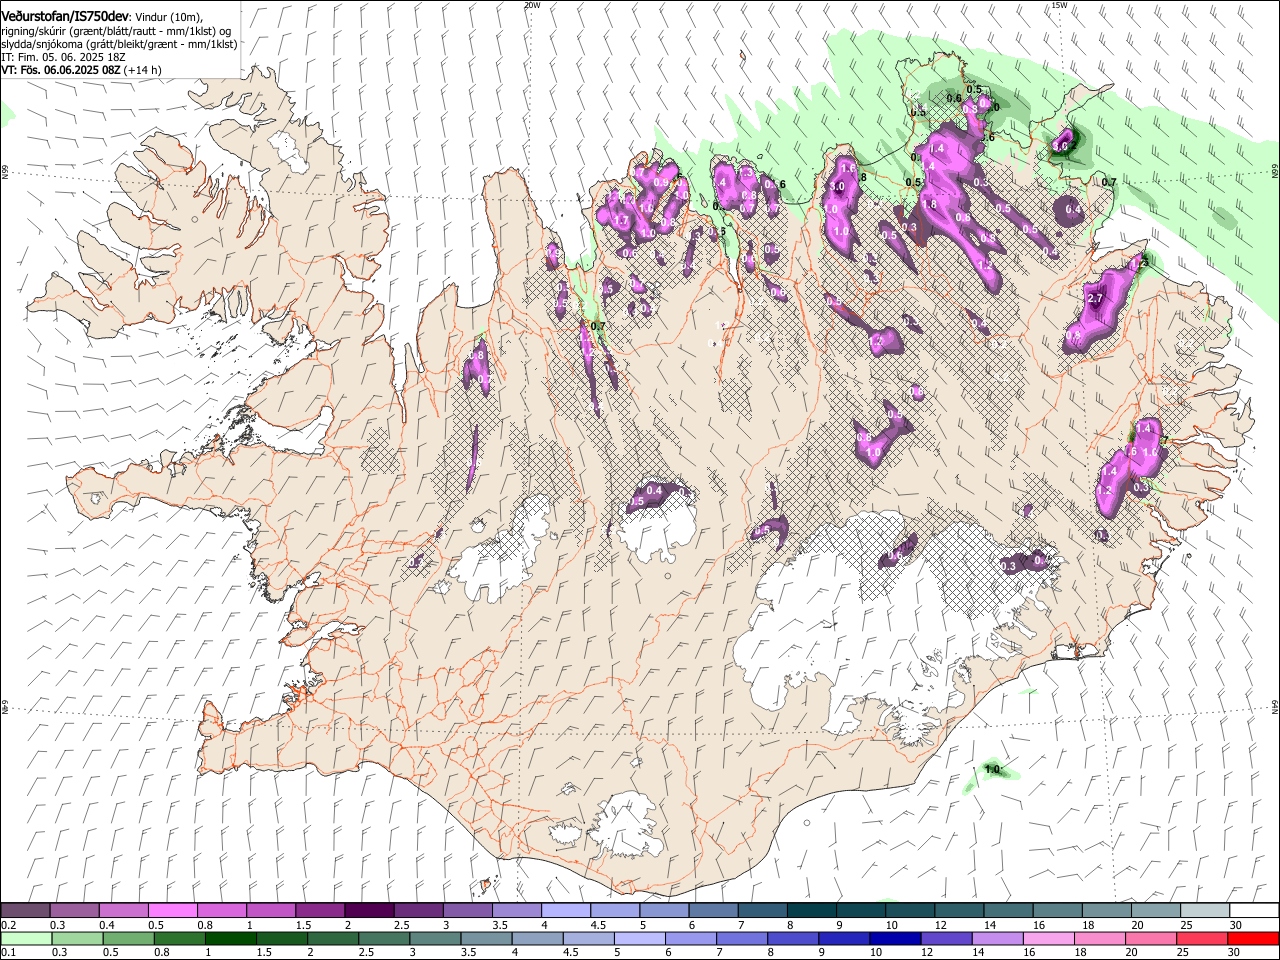Click the '0.2' value label under upper legend
This screenshot has width=1280, height=960.
(x=9, y=925)
